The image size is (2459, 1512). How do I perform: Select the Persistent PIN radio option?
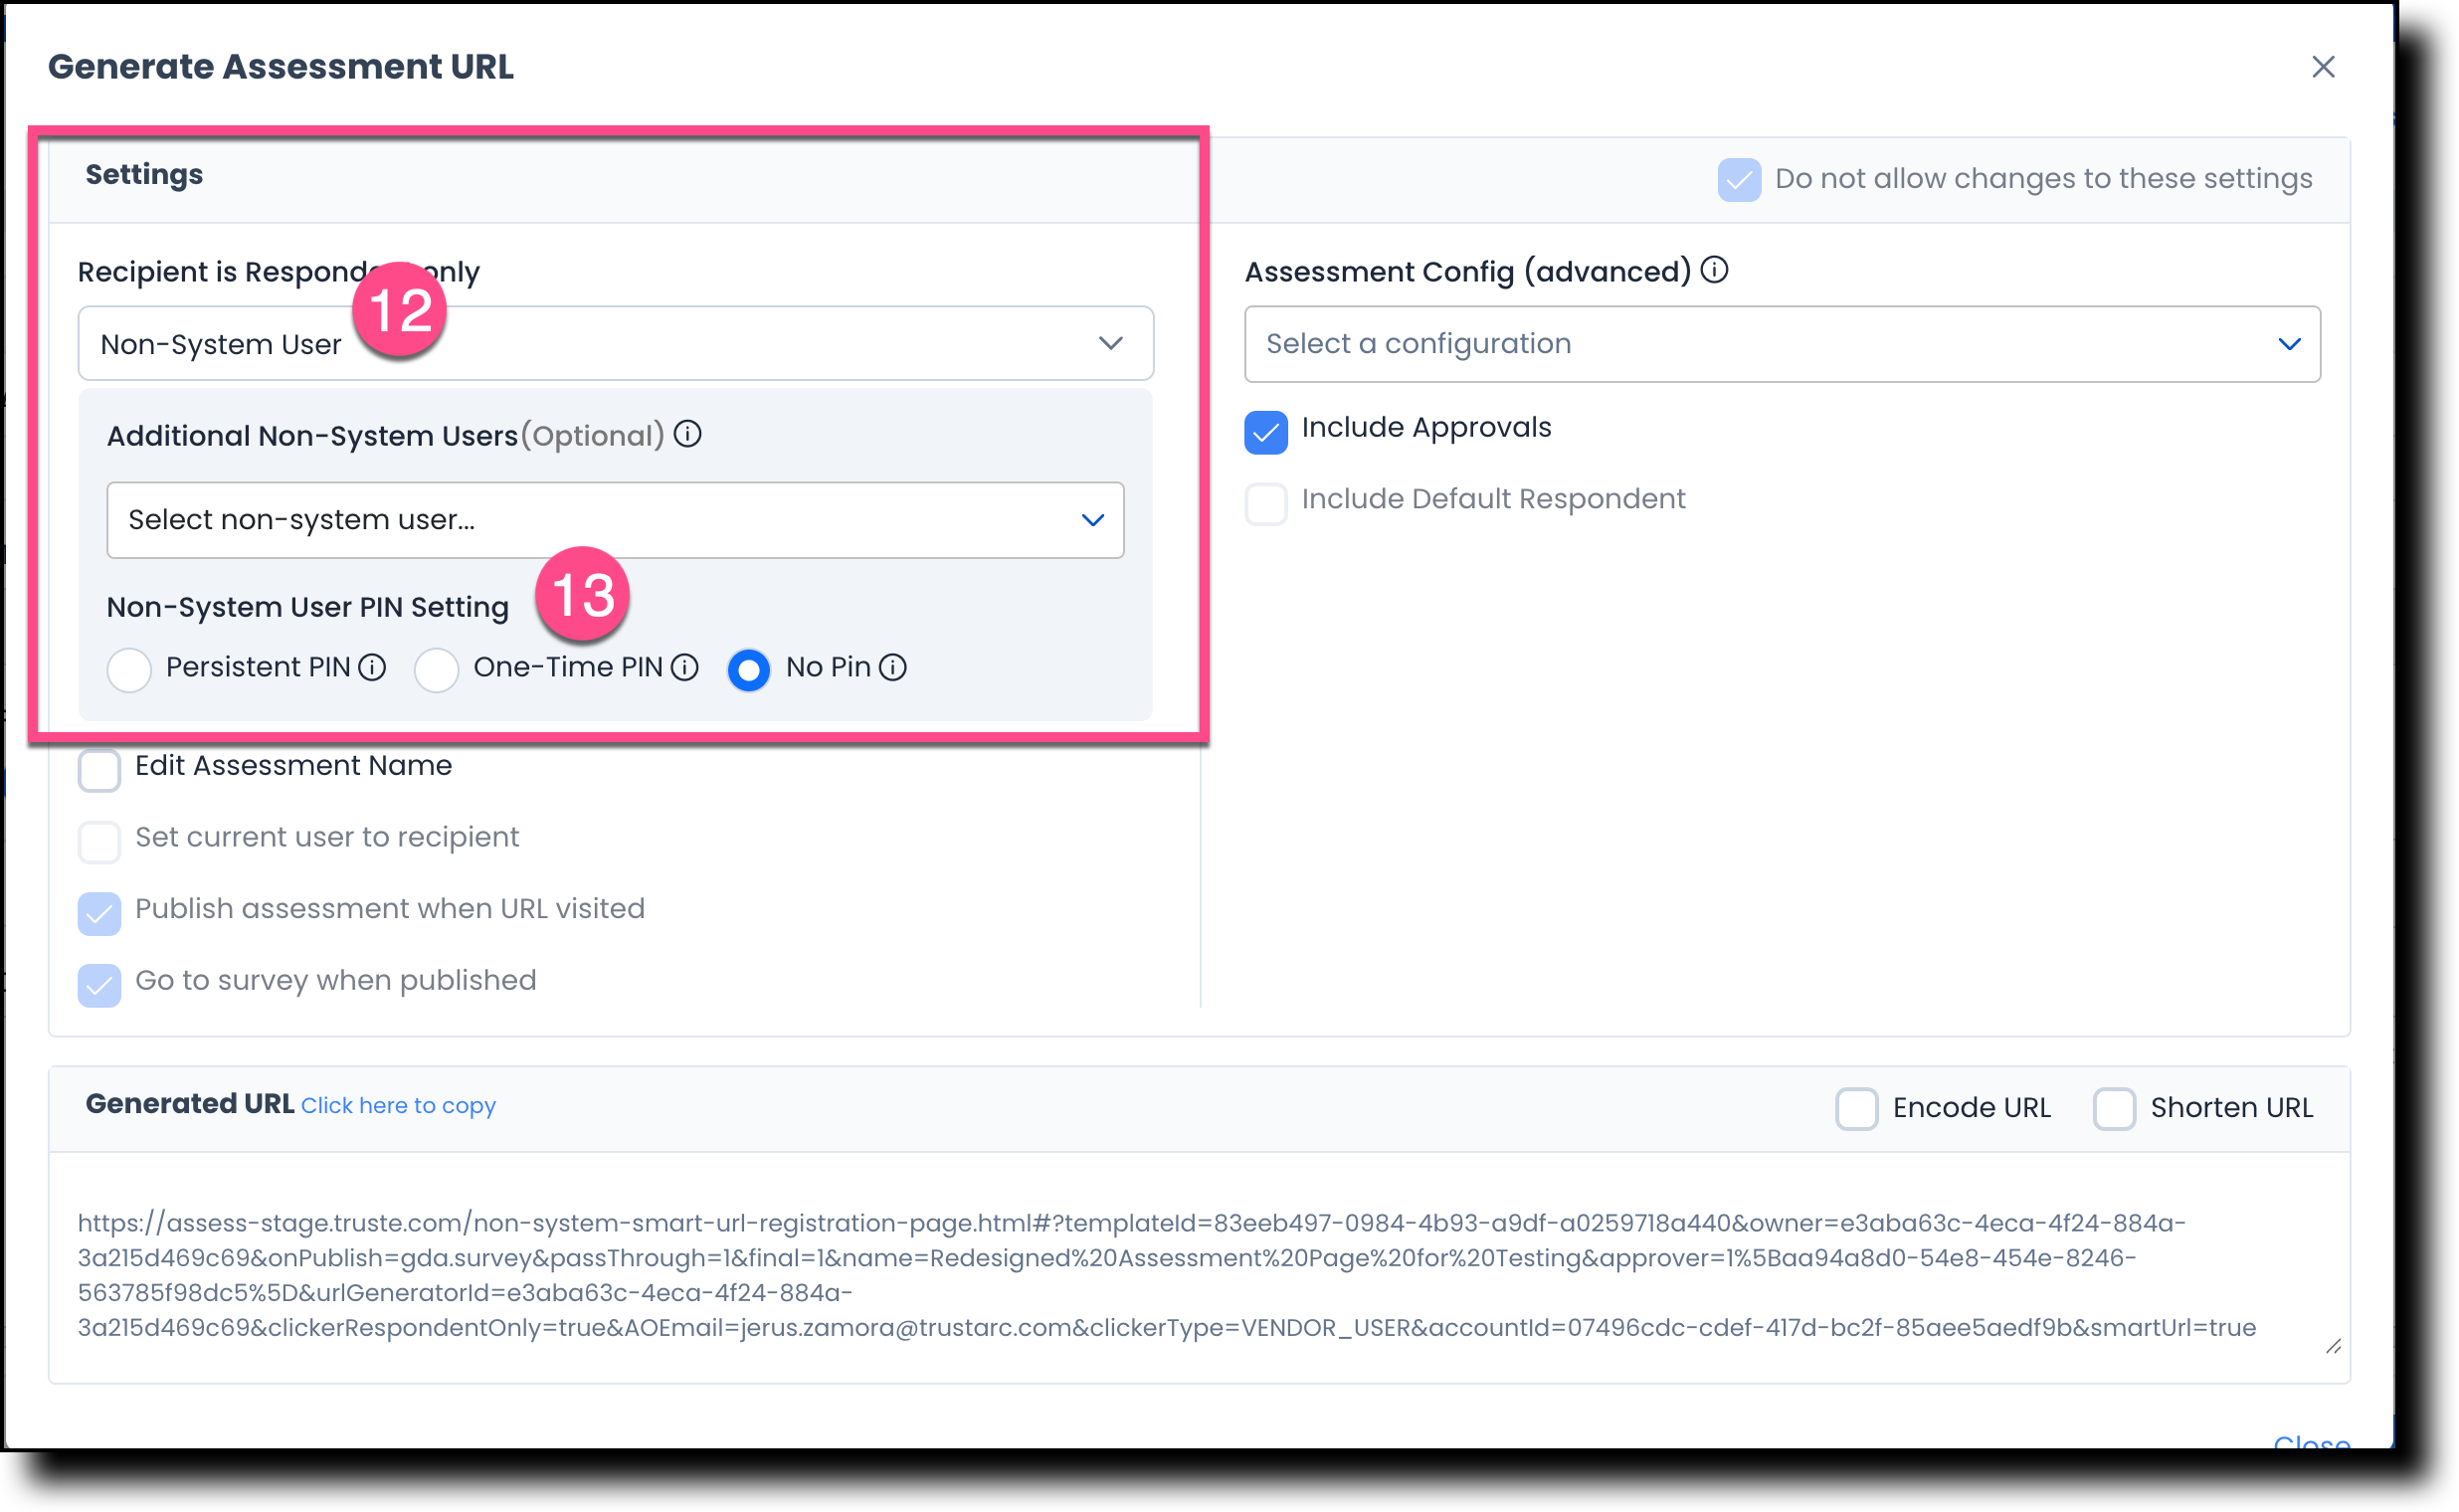coord(129,669)
